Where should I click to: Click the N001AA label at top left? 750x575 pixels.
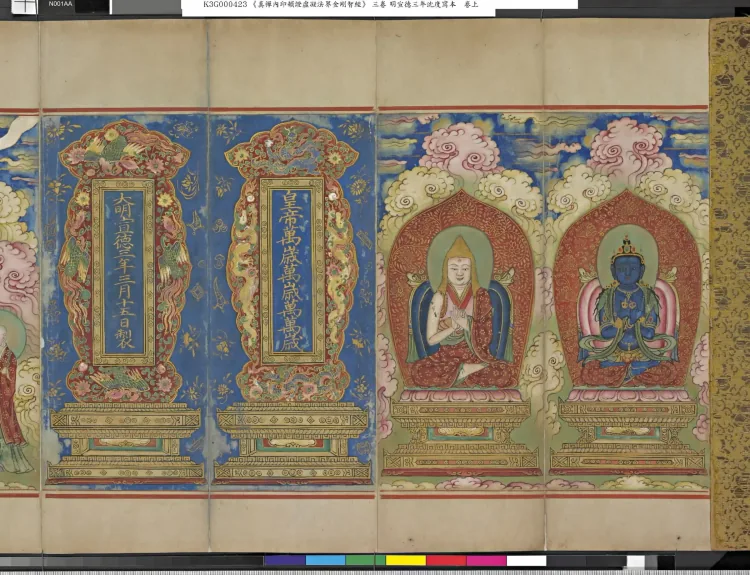pyautogui.click(x=60, y=4)
